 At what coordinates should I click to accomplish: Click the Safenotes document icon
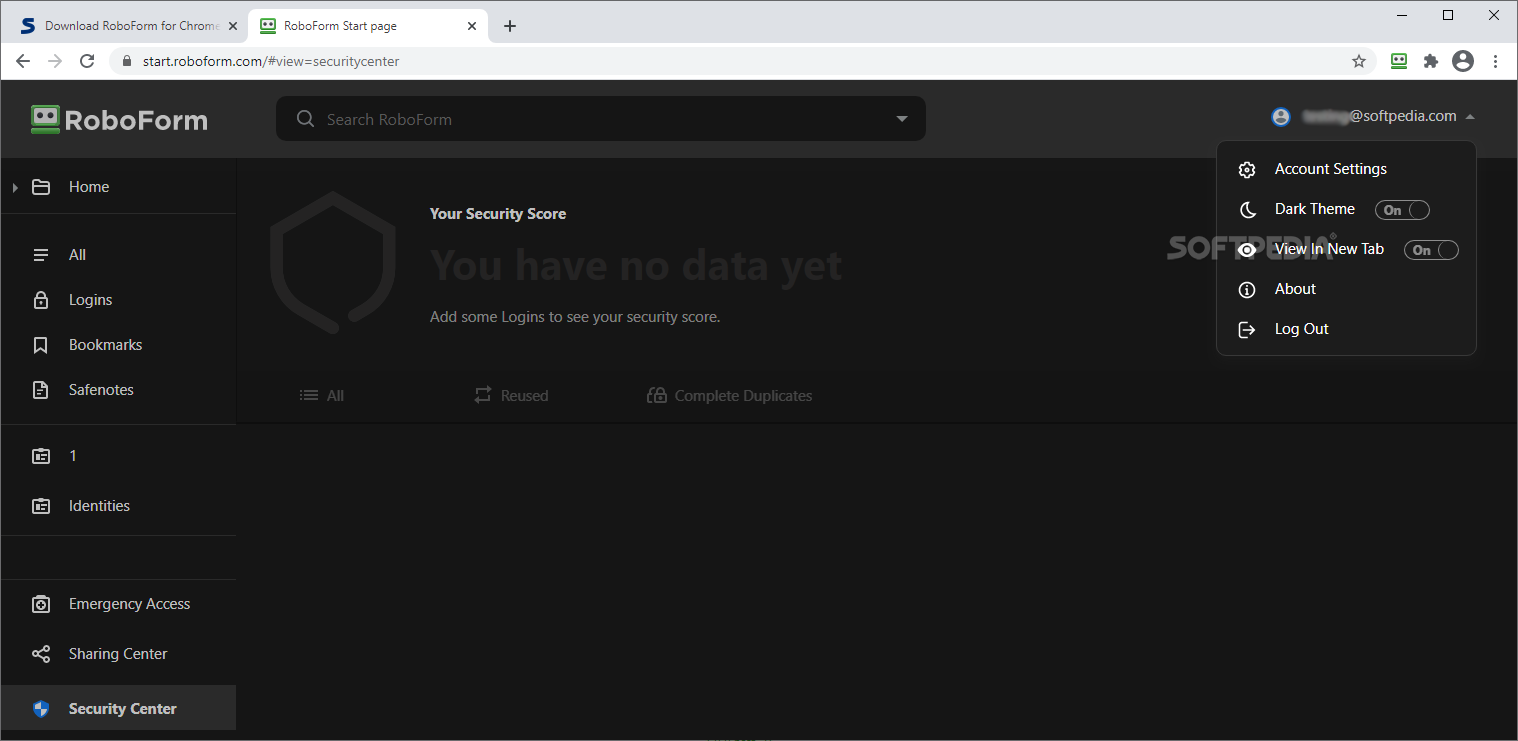tap(41, 390)
